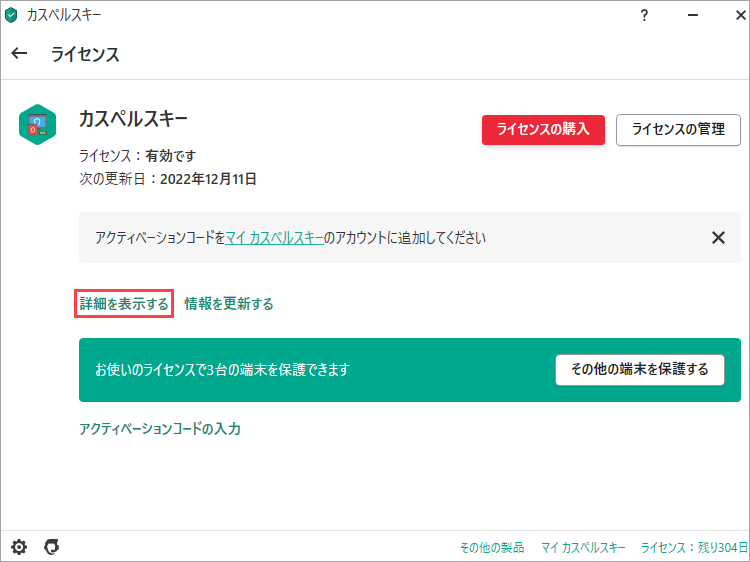Click the Kaspersky hexagon product icon

37,124
